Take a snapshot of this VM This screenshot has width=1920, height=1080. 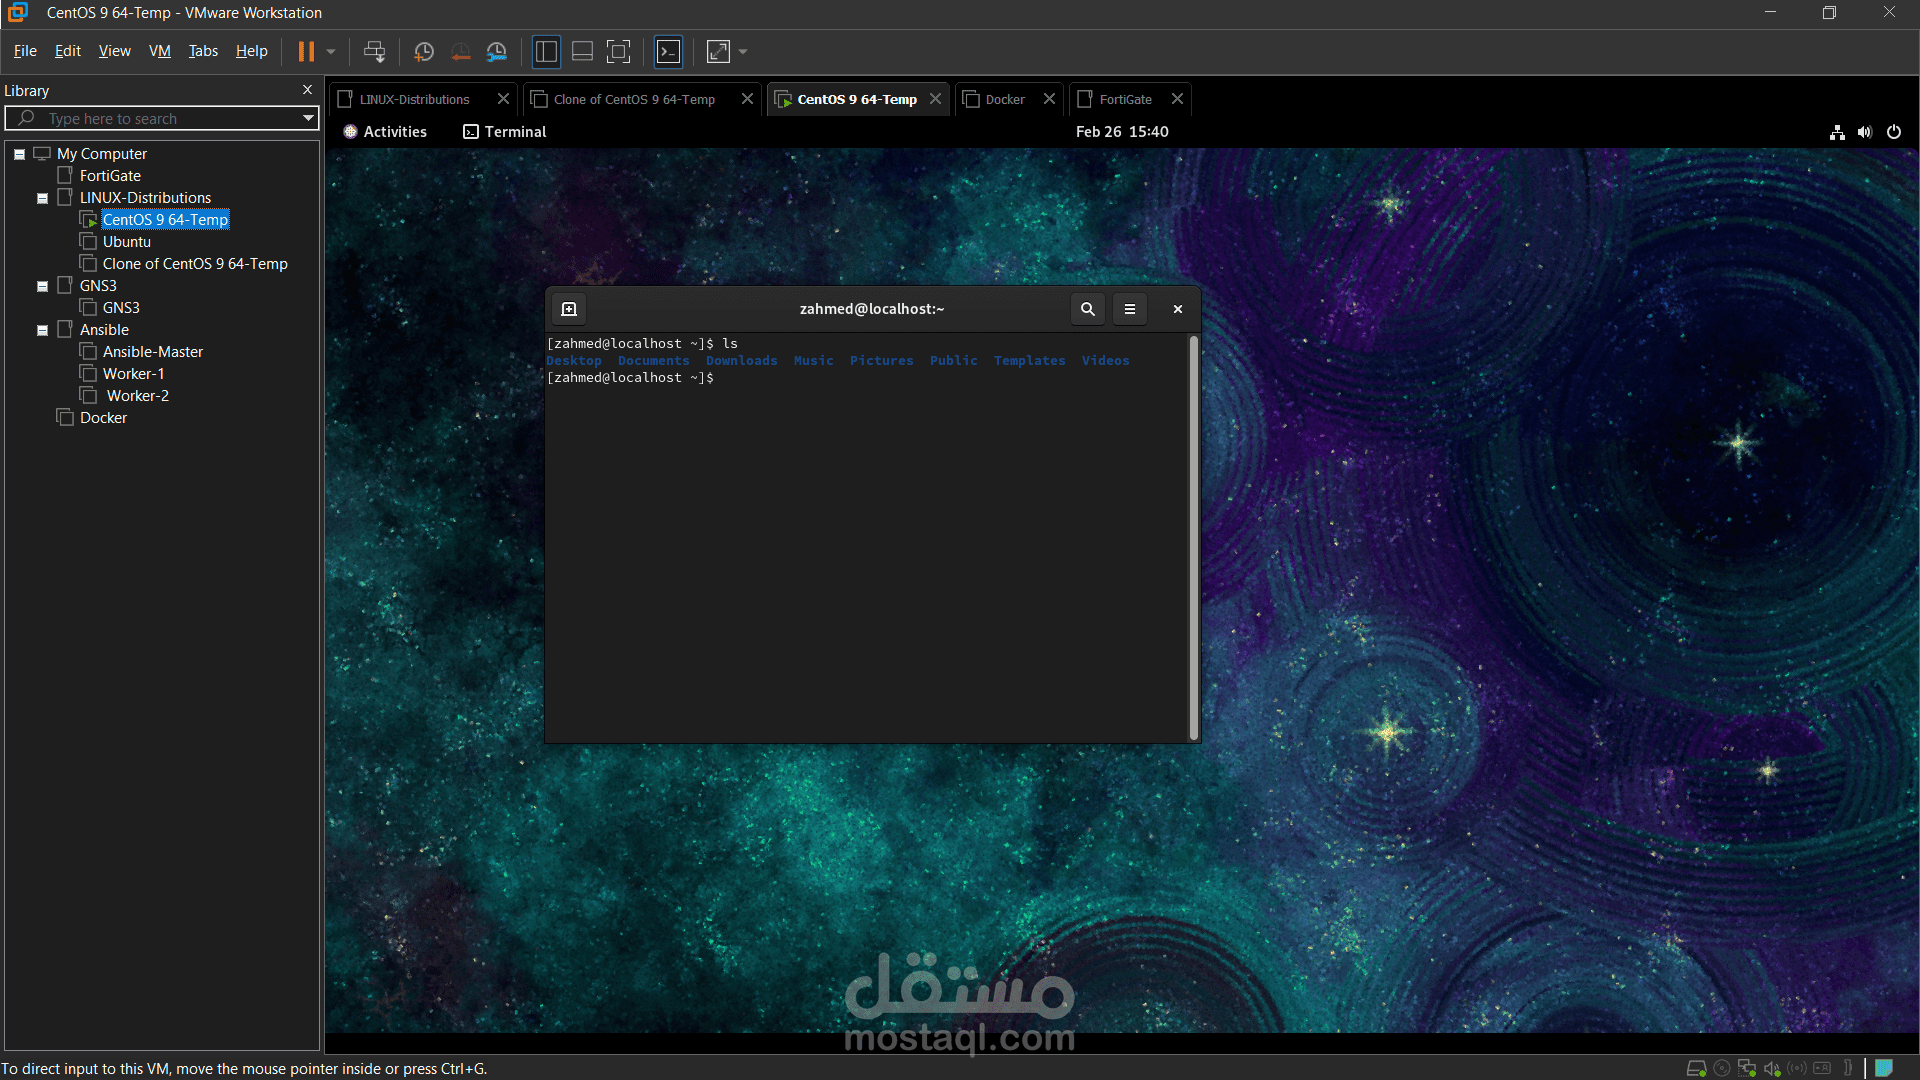(424, 52)
